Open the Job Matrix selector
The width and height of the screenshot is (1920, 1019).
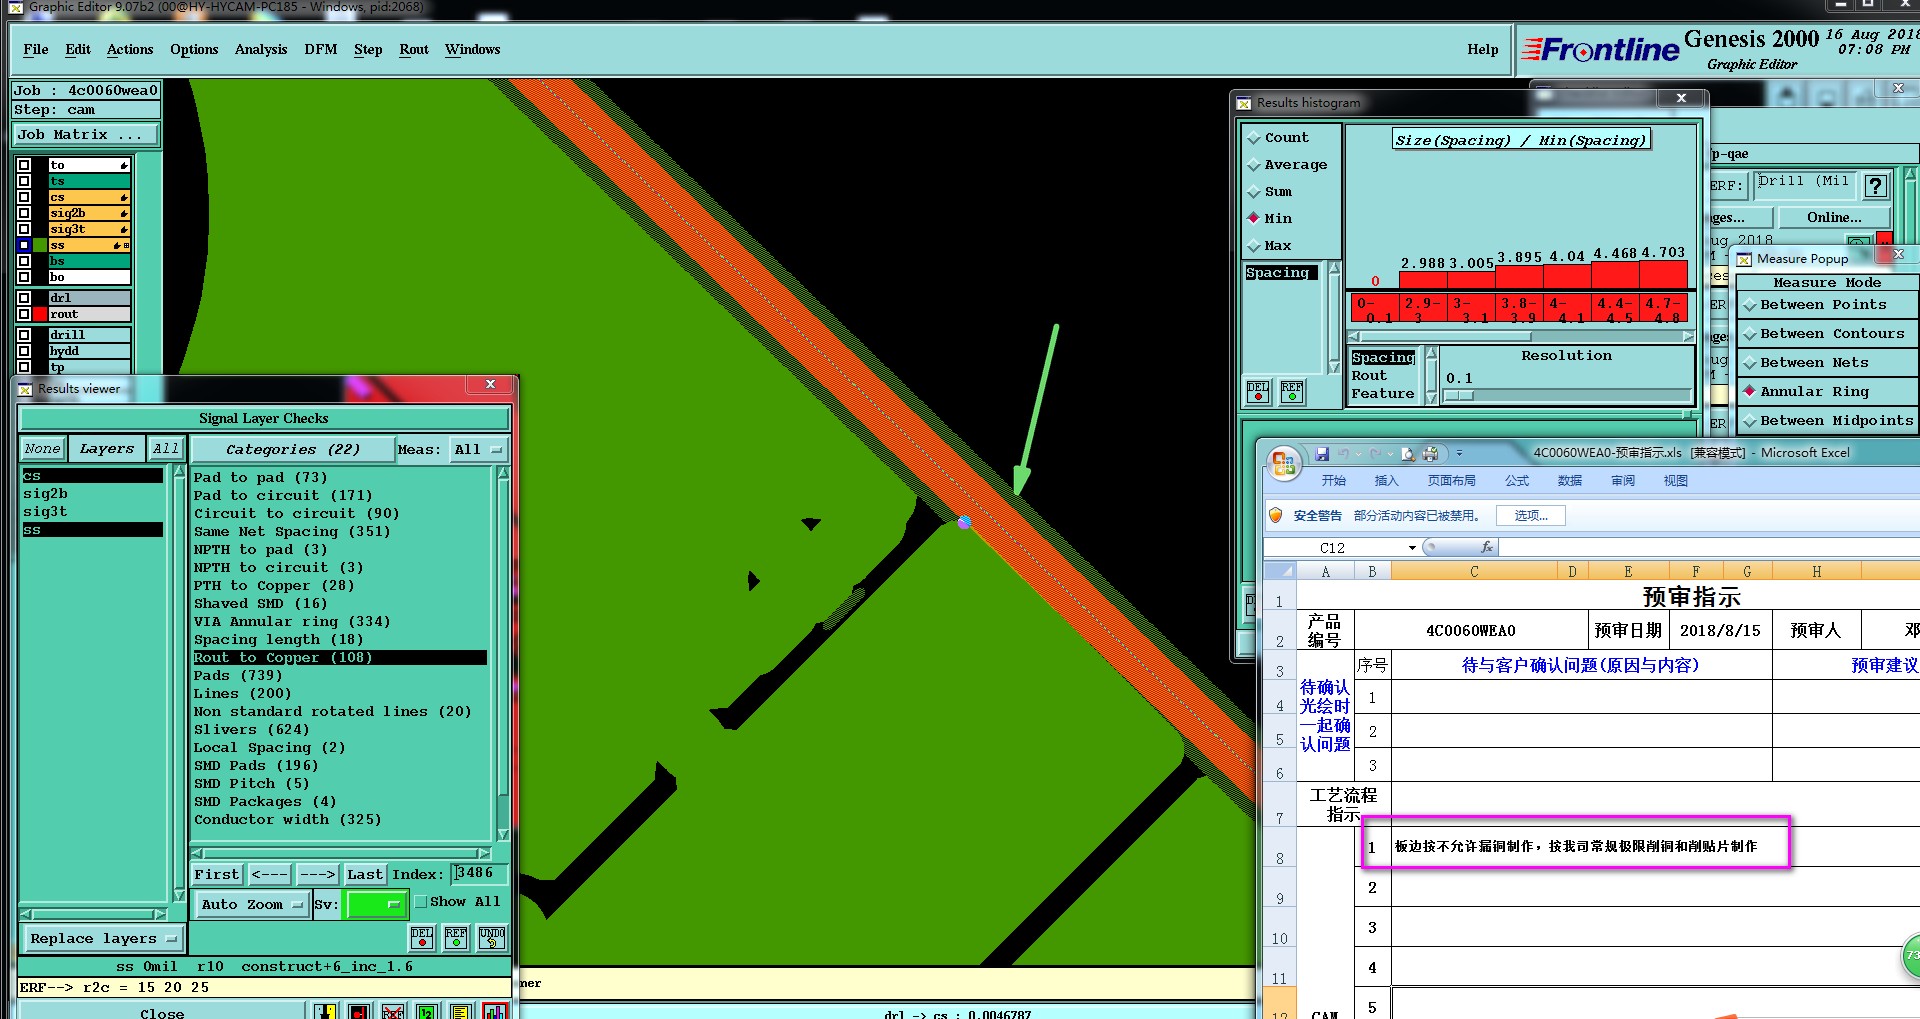[85, 135]
